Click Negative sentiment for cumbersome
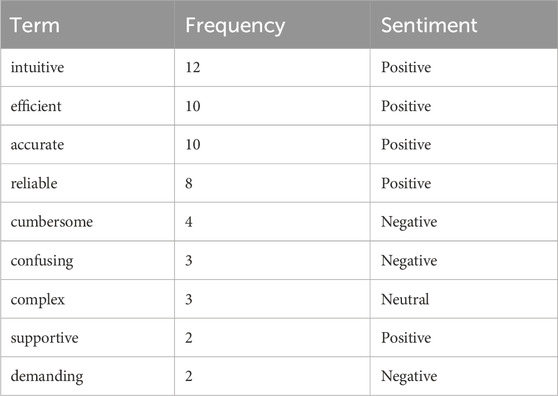 coord(409,222)
